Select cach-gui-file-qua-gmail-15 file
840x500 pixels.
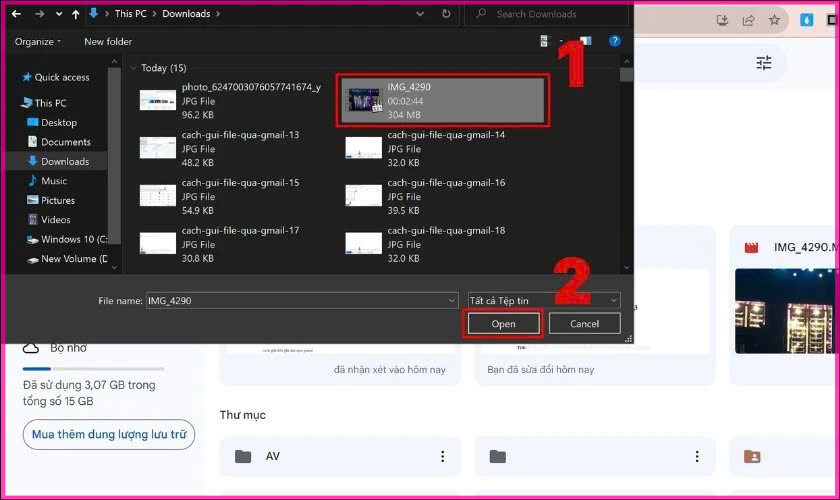220,197
